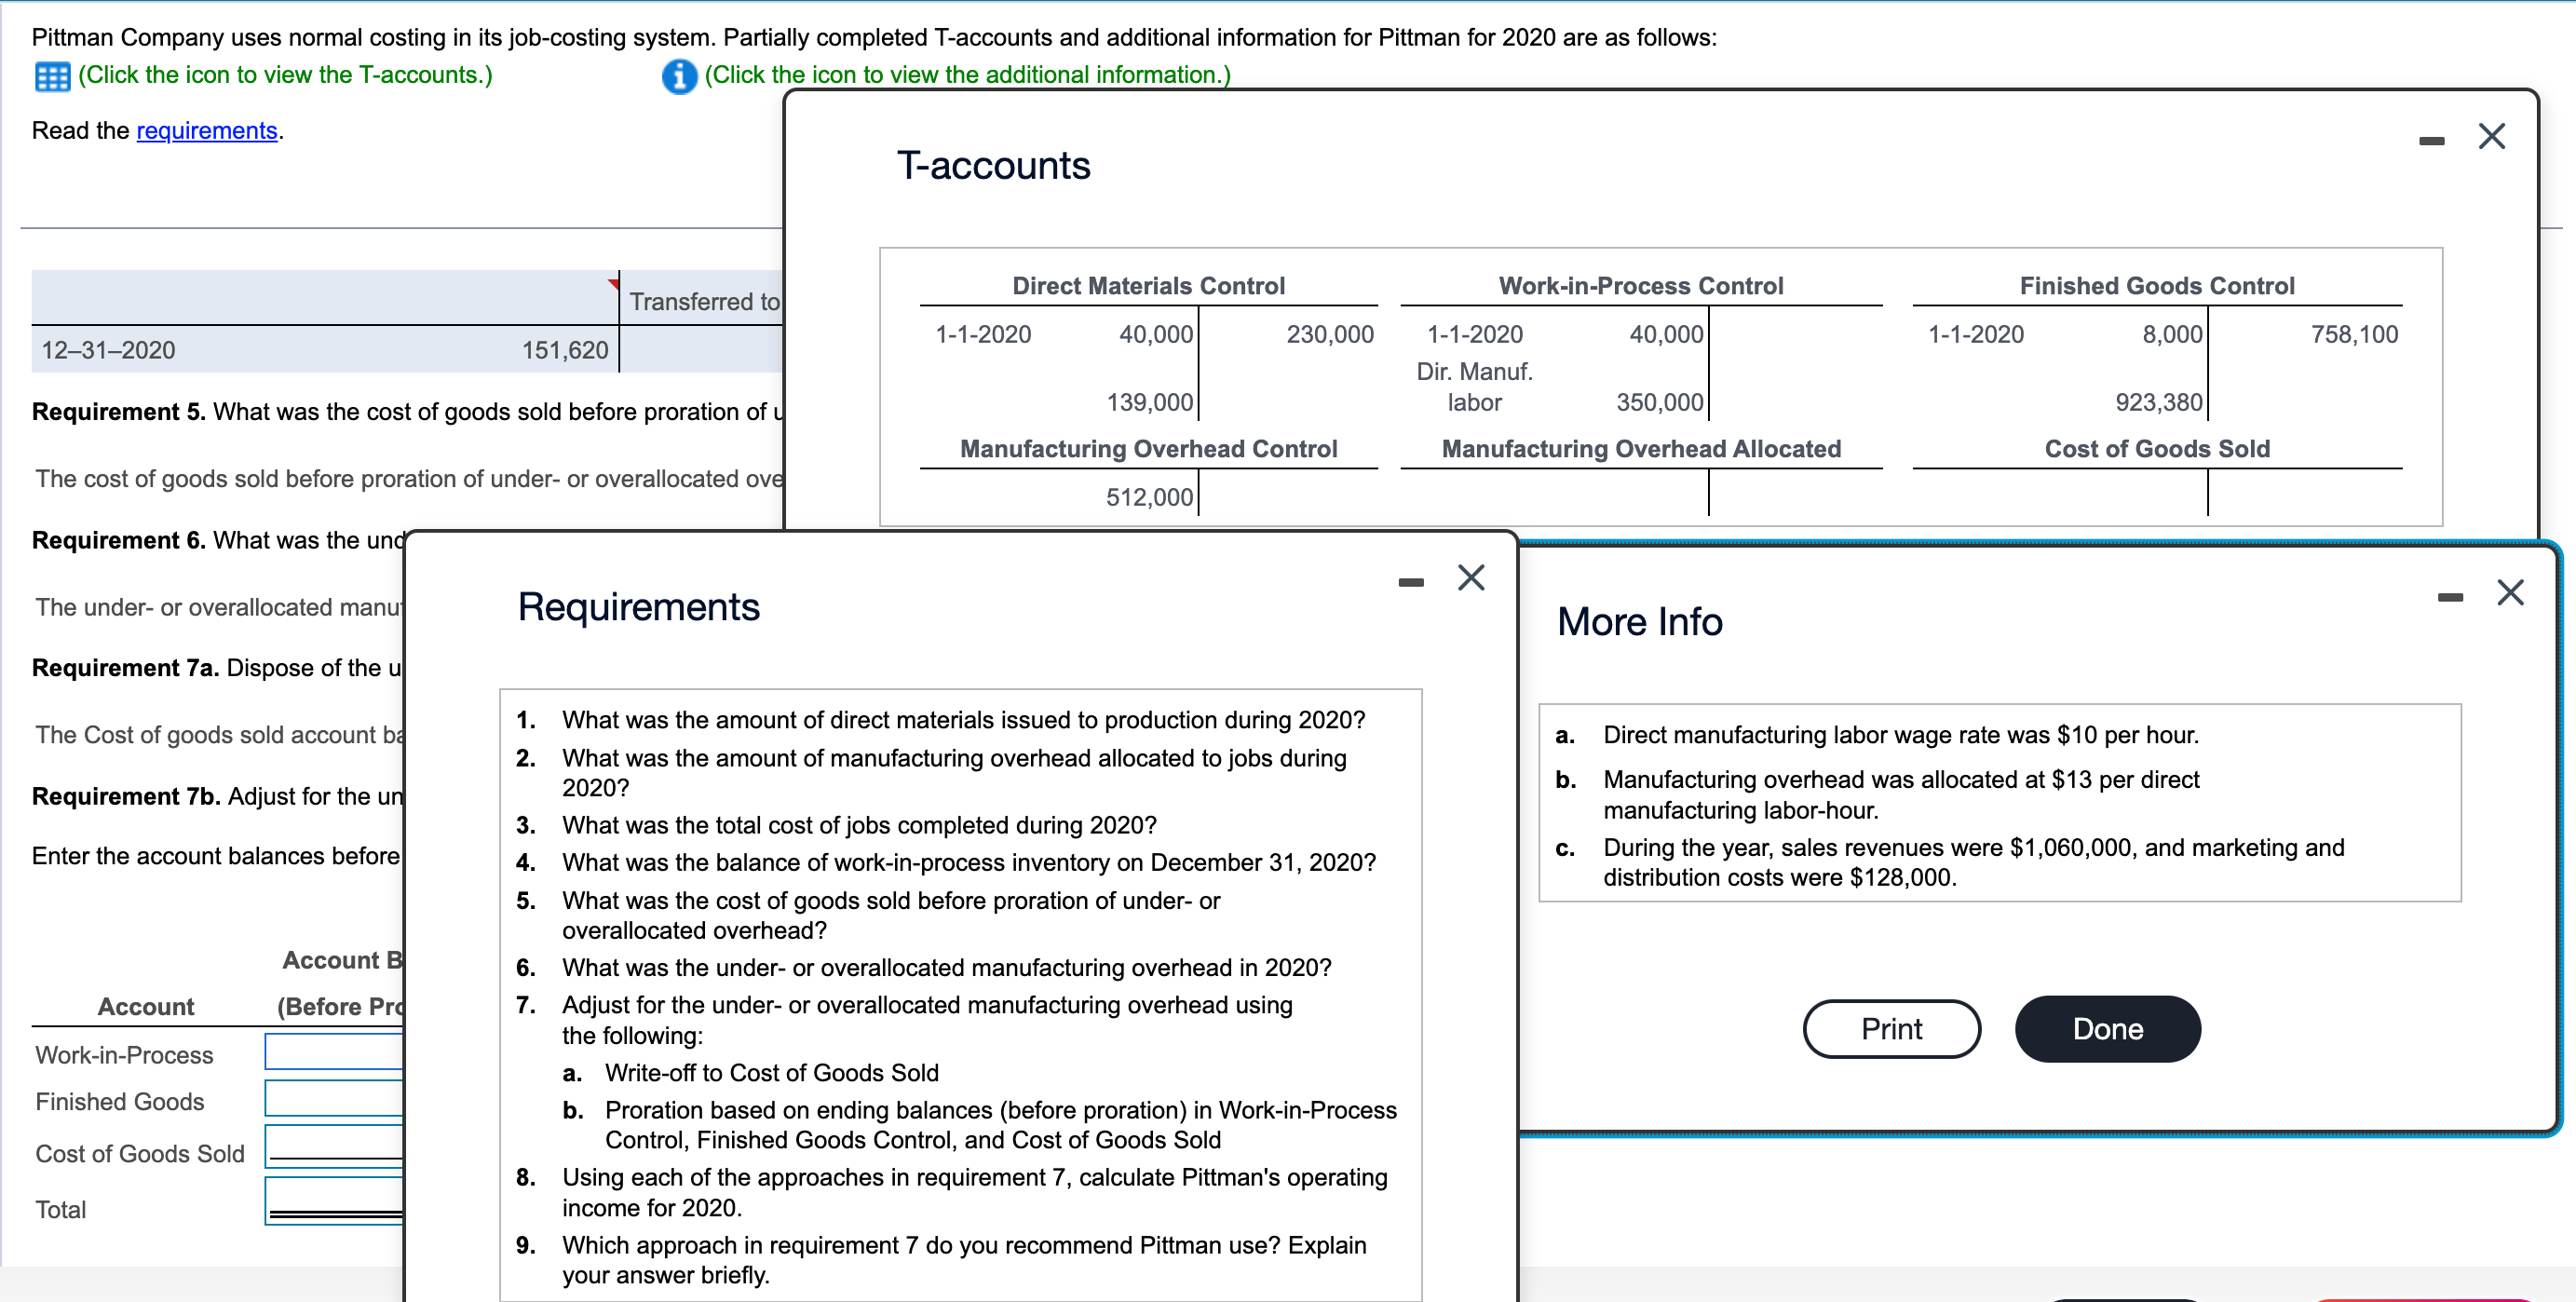Viewport: 2576px width, 1302px height.
Task: Click the Total balance input field
Action: 335,1198
